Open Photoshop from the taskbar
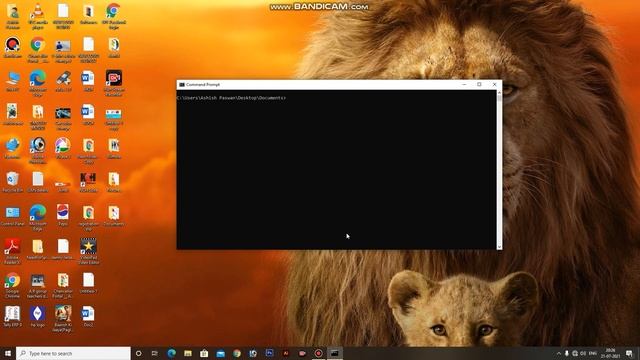 269,353
